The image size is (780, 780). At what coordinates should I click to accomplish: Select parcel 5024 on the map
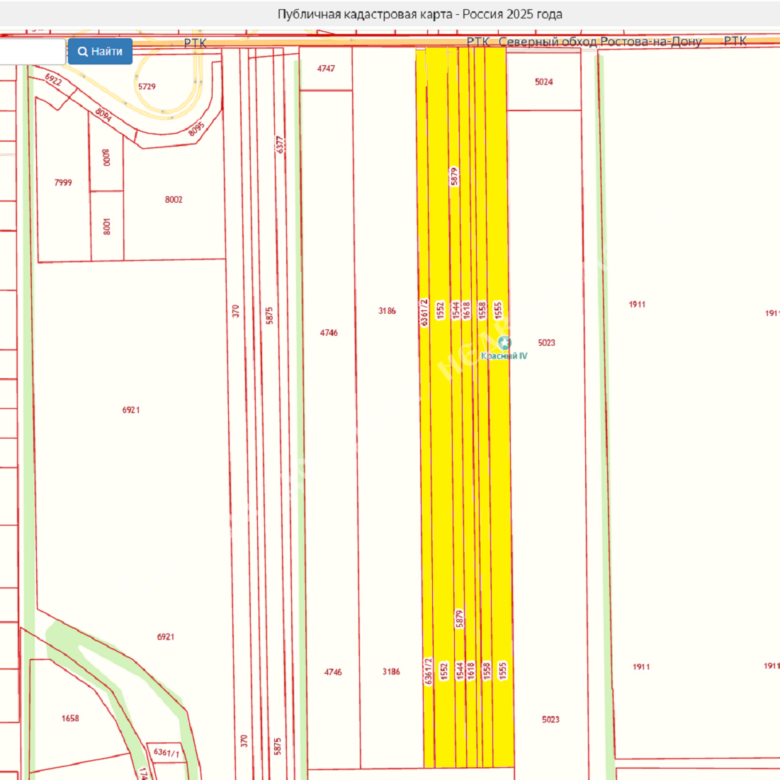[543, 82]
